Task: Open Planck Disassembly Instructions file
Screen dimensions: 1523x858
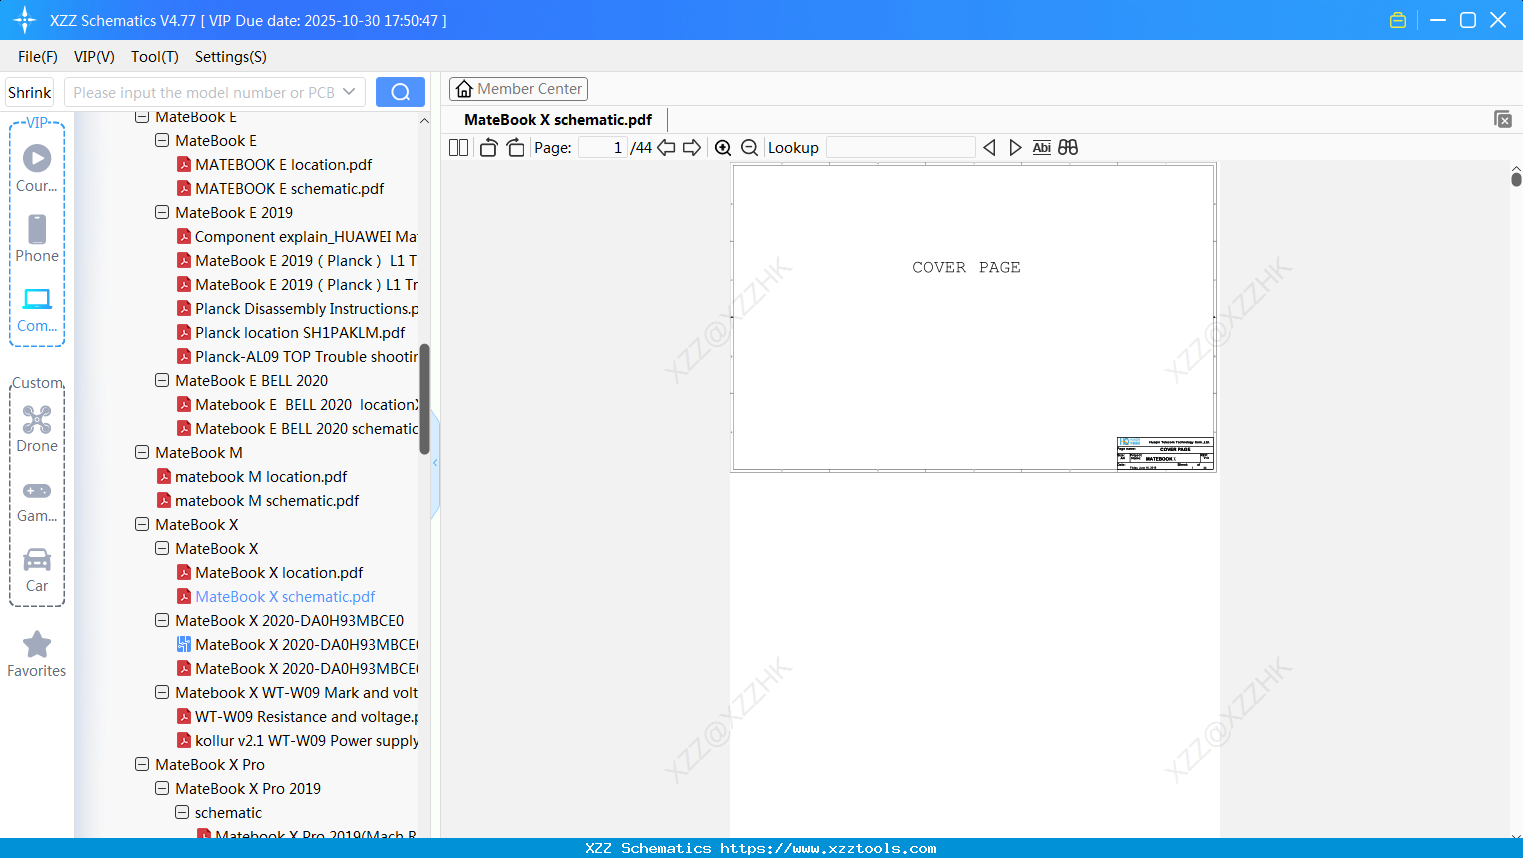Action: [x=307, y=308]
